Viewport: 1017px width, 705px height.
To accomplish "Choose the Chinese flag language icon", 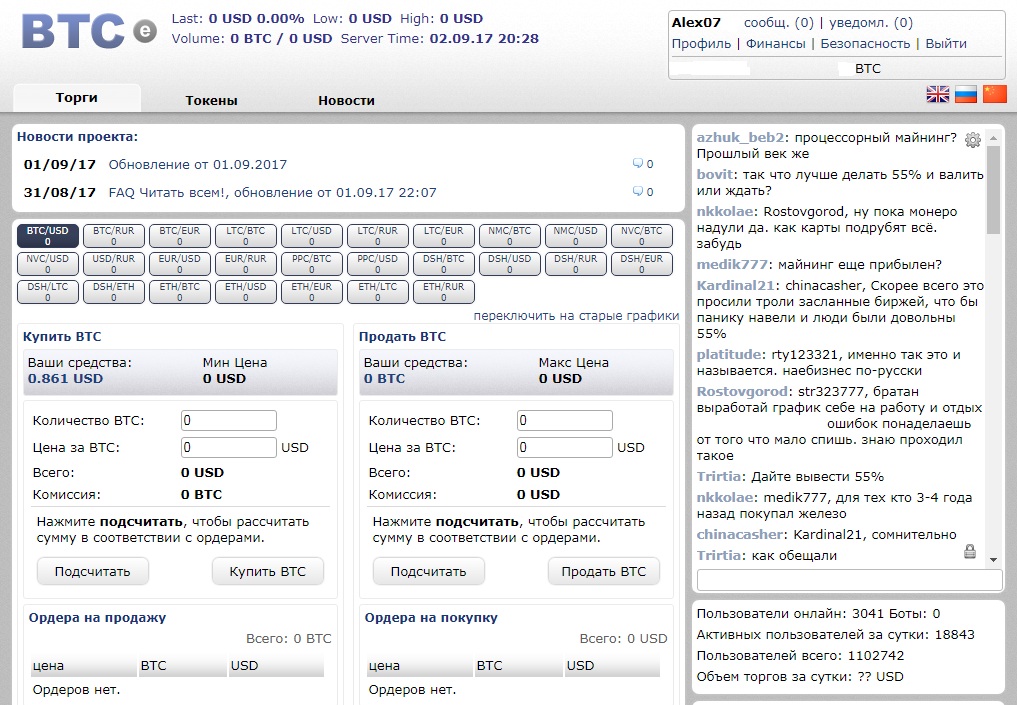I will pos(995,94).
